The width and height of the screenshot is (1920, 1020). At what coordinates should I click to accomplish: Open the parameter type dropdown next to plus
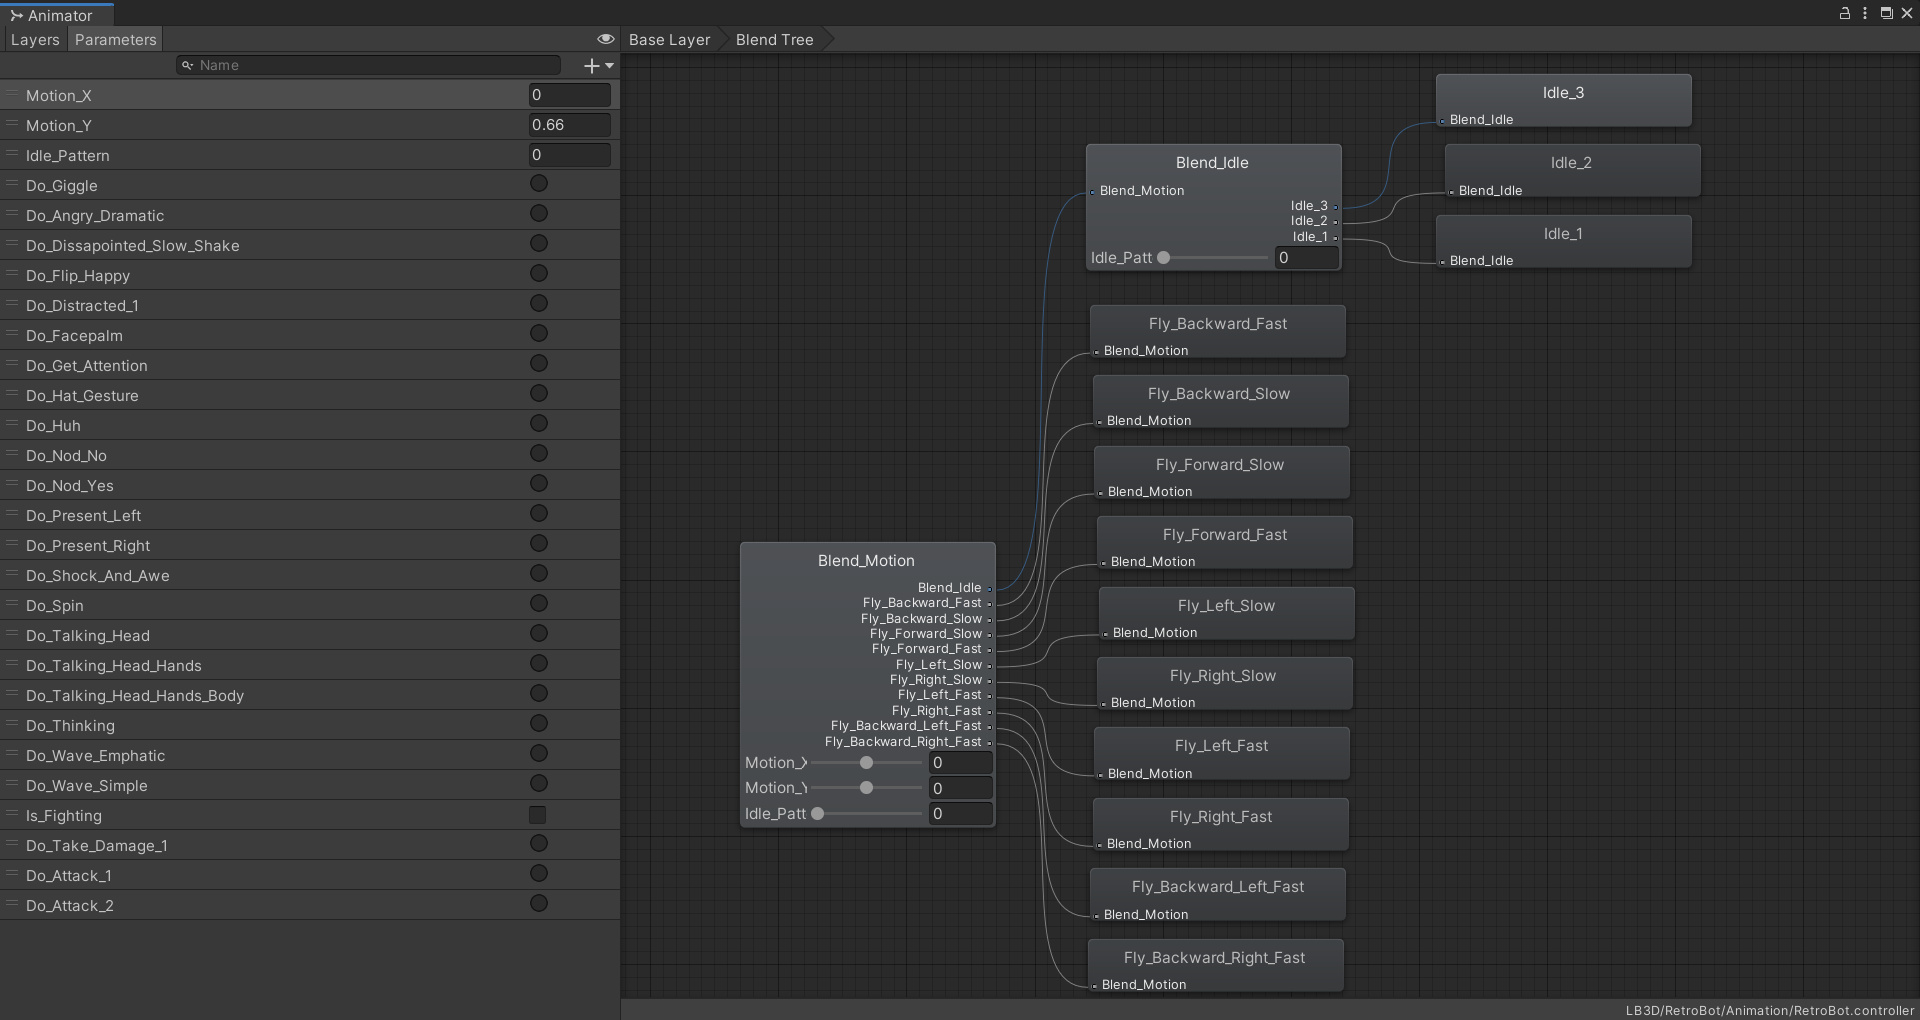tap(608, 65)
